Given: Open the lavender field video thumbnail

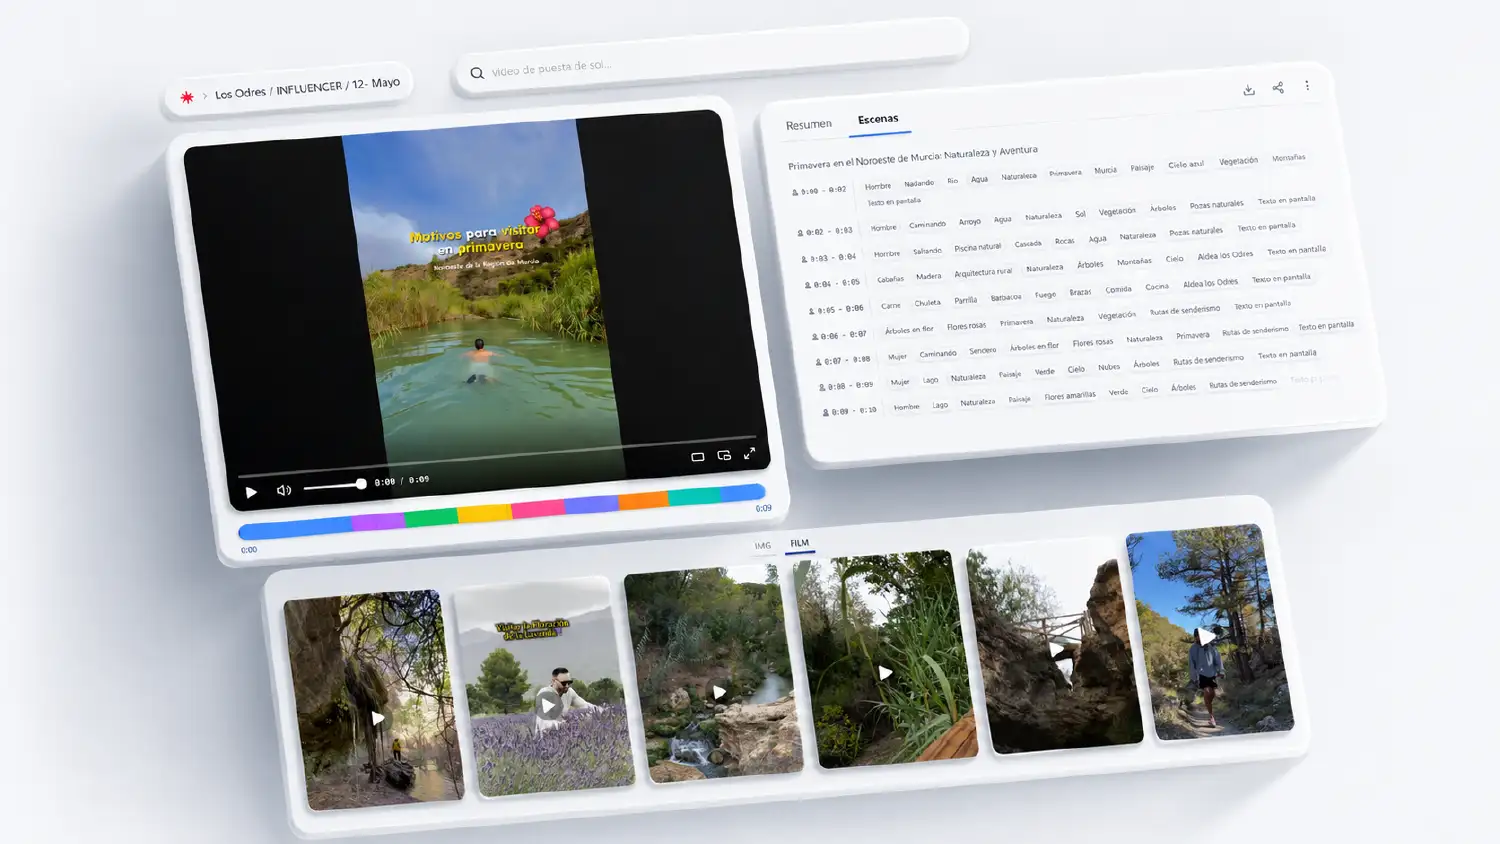Looking at the screenshot, I should point(546,688).
